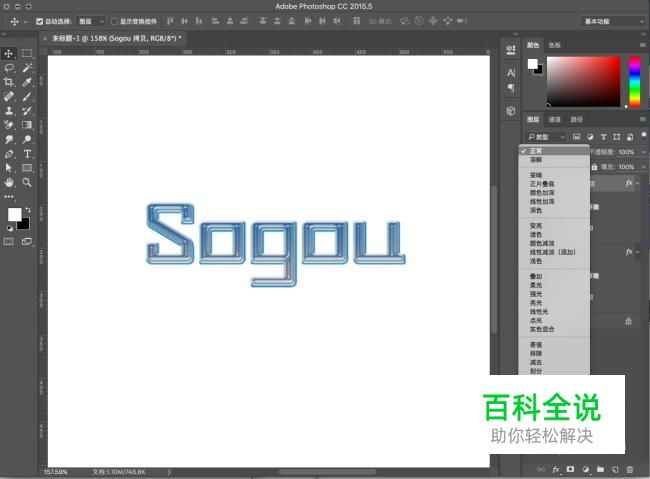650x479 pixels.
Task: Filter layers by pixel layer icon
Action: [576, 137]
